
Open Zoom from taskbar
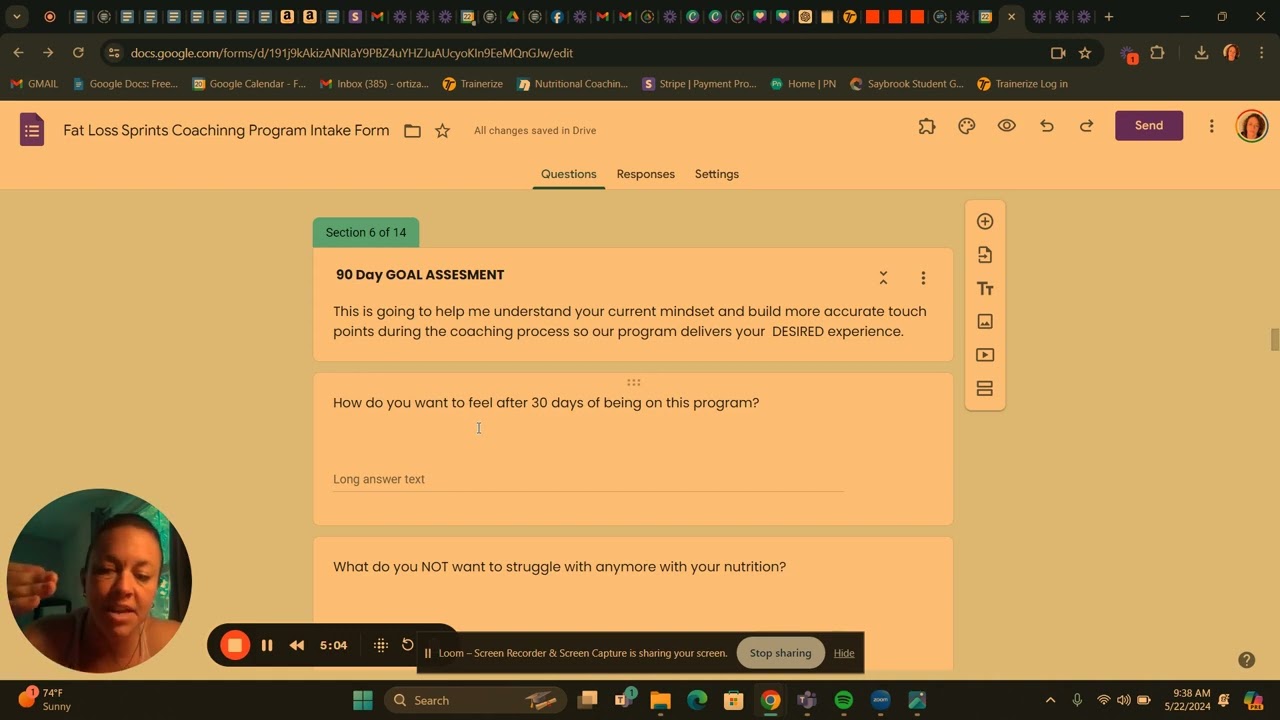(880, 700)
